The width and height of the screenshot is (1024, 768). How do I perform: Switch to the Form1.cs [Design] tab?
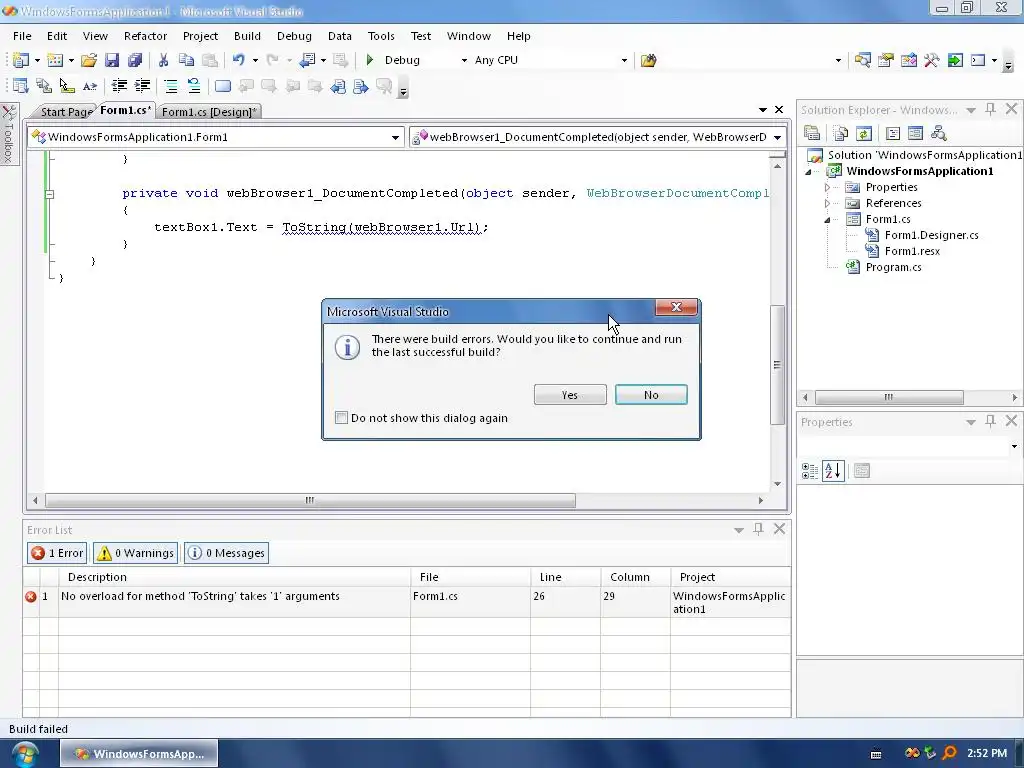click(x=209, y=112)
